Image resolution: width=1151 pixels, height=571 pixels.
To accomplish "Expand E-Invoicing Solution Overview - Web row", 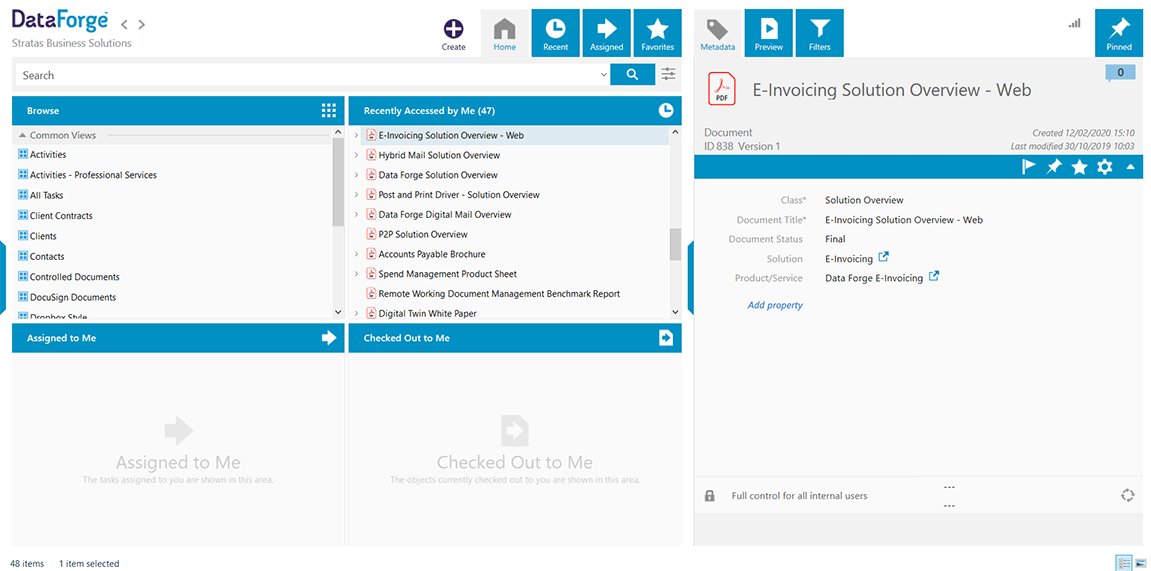I will coord(356,135).
